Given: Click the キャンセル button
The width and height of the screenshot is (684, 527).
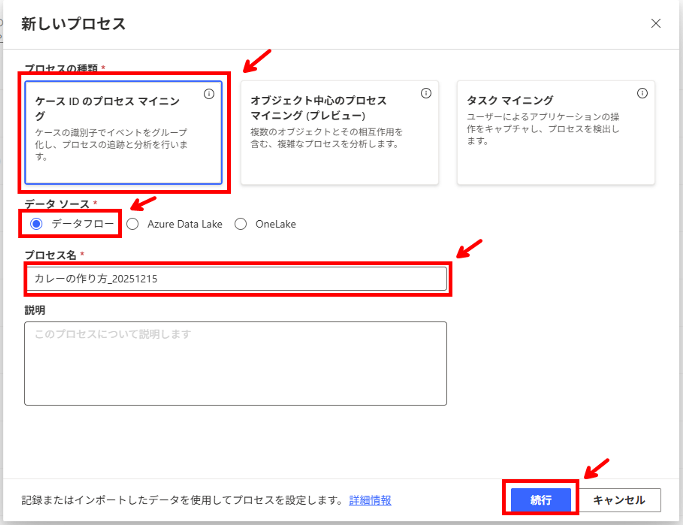Looking at the screenshot, I should (x=619, y=500).
